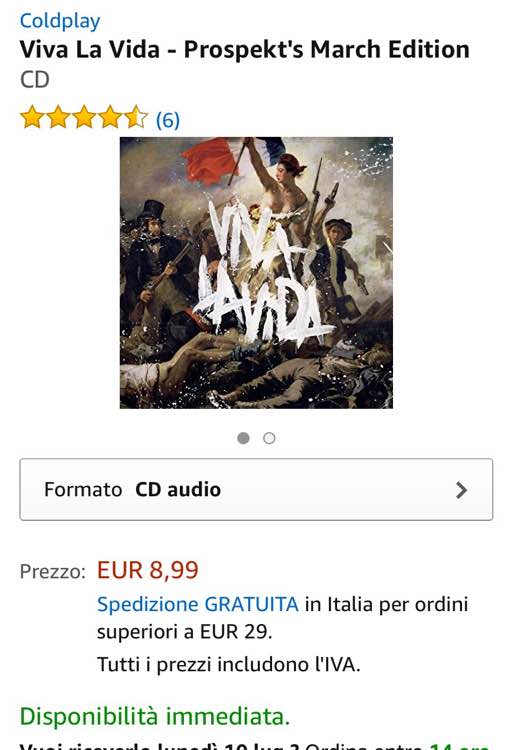Select the fourth gold rating star
Screen dimensions: 510x750
pyautogui.click(x=111, y=118)
